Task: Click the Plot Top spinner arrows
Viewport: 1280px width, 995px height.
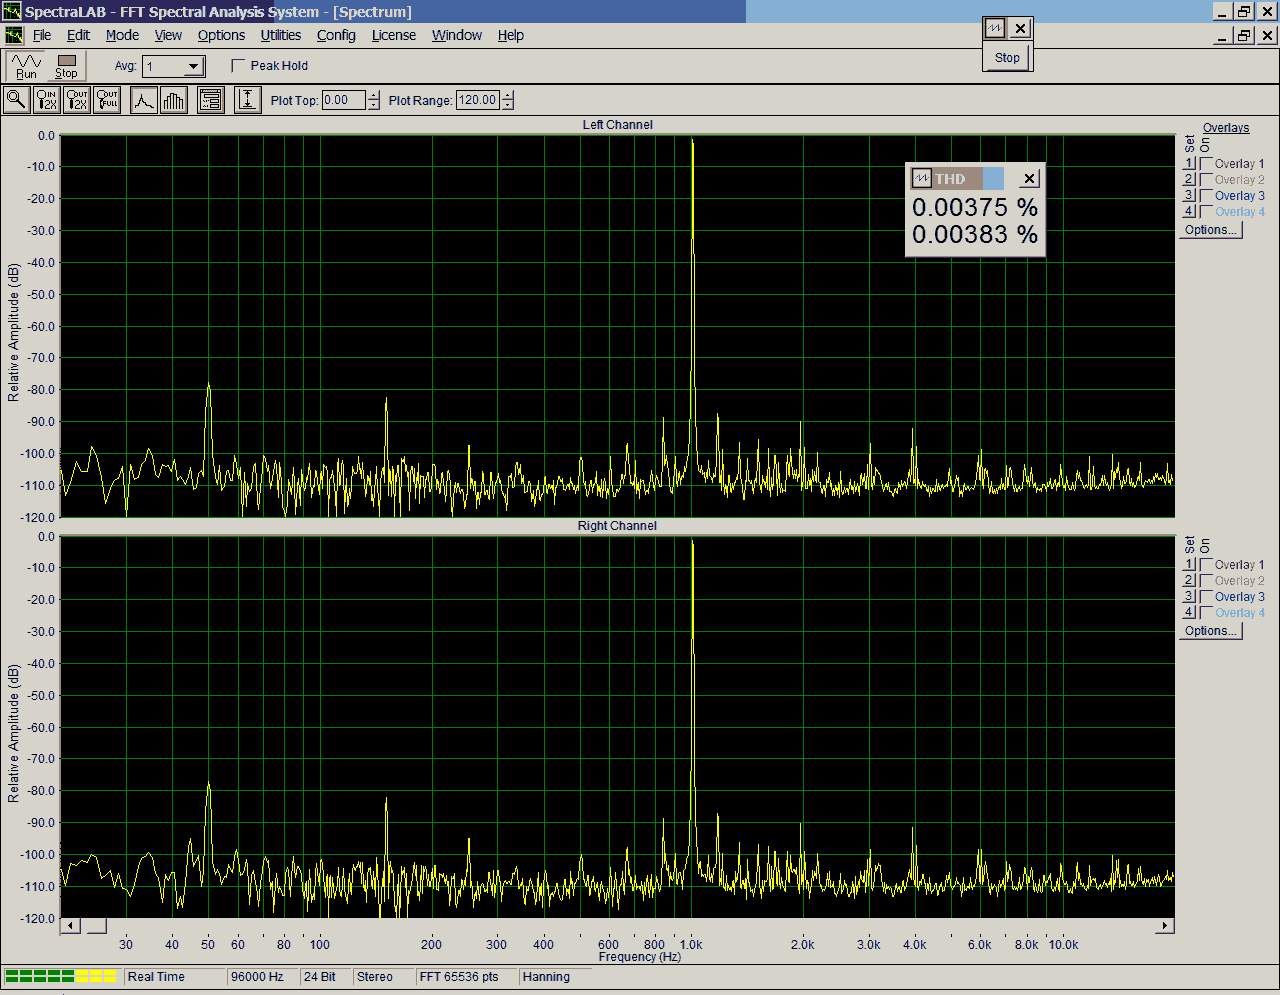Action: (374, 100)
